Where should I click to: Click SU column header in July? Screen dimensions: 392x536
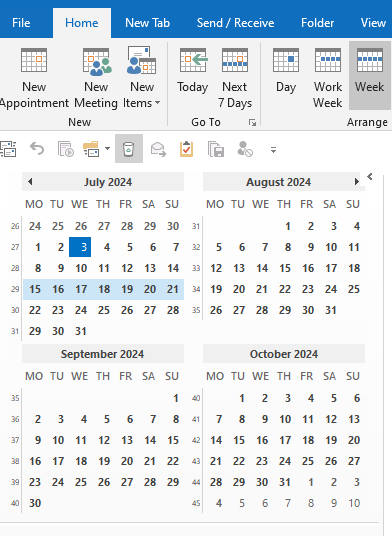coord(172,204)
